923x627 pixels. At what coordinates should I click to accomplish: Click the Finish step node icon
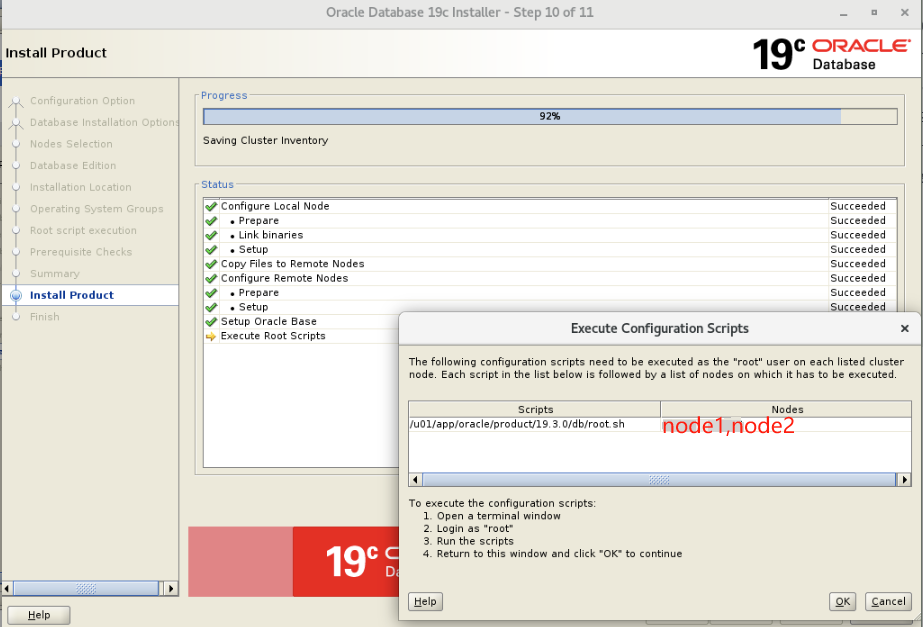tap(16, 317)
